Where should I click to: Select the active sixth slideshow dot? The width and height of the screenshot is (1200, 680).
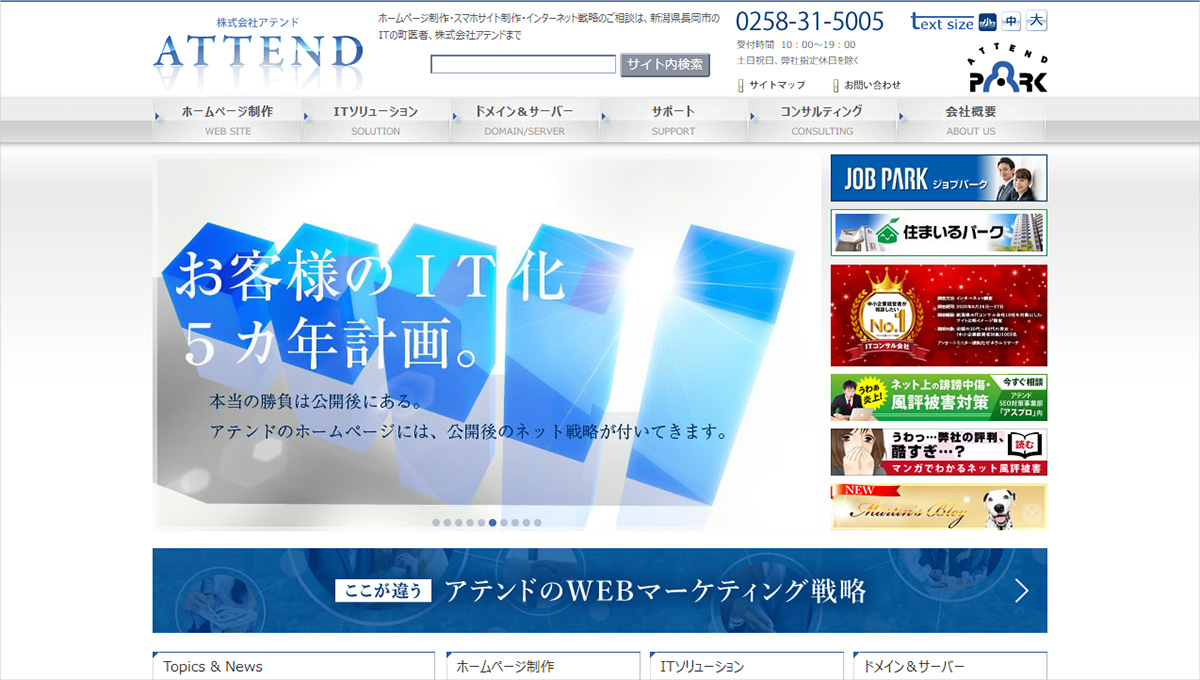(x=493, y=522)
